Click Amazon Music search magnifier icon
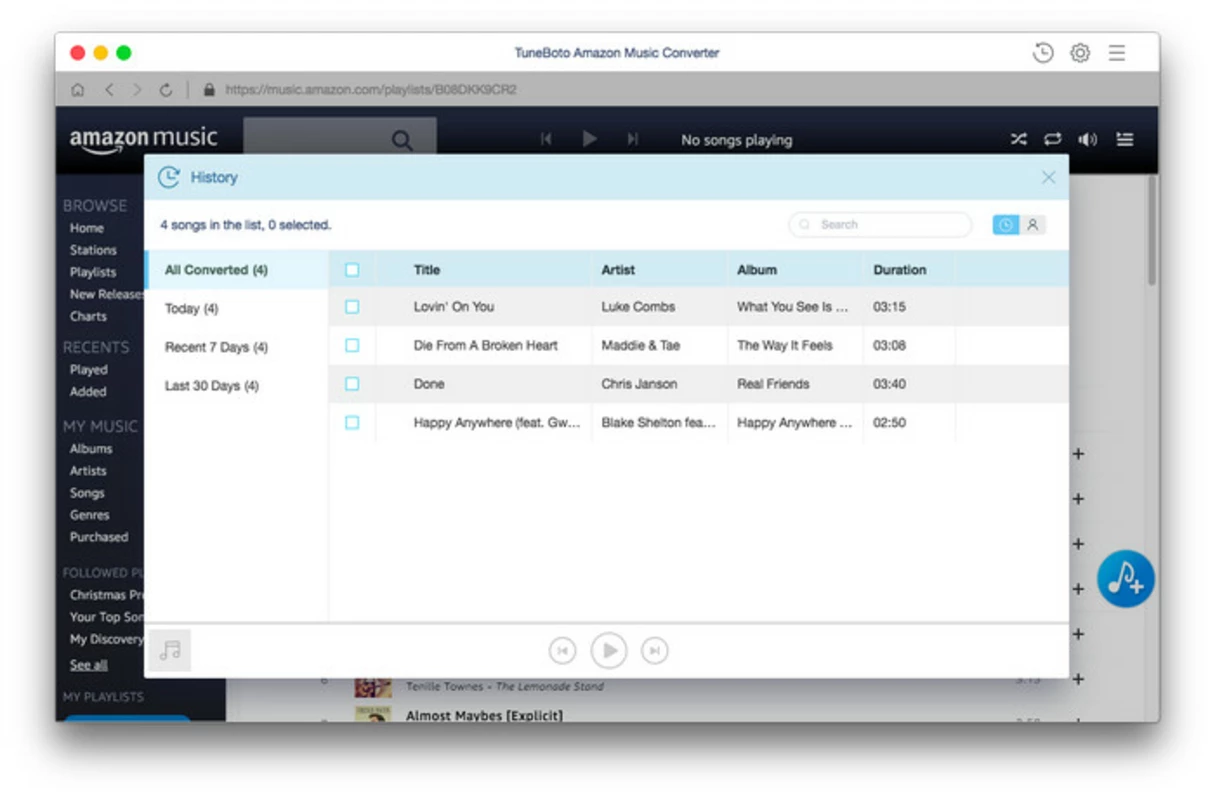 click(x=402, y=140)
